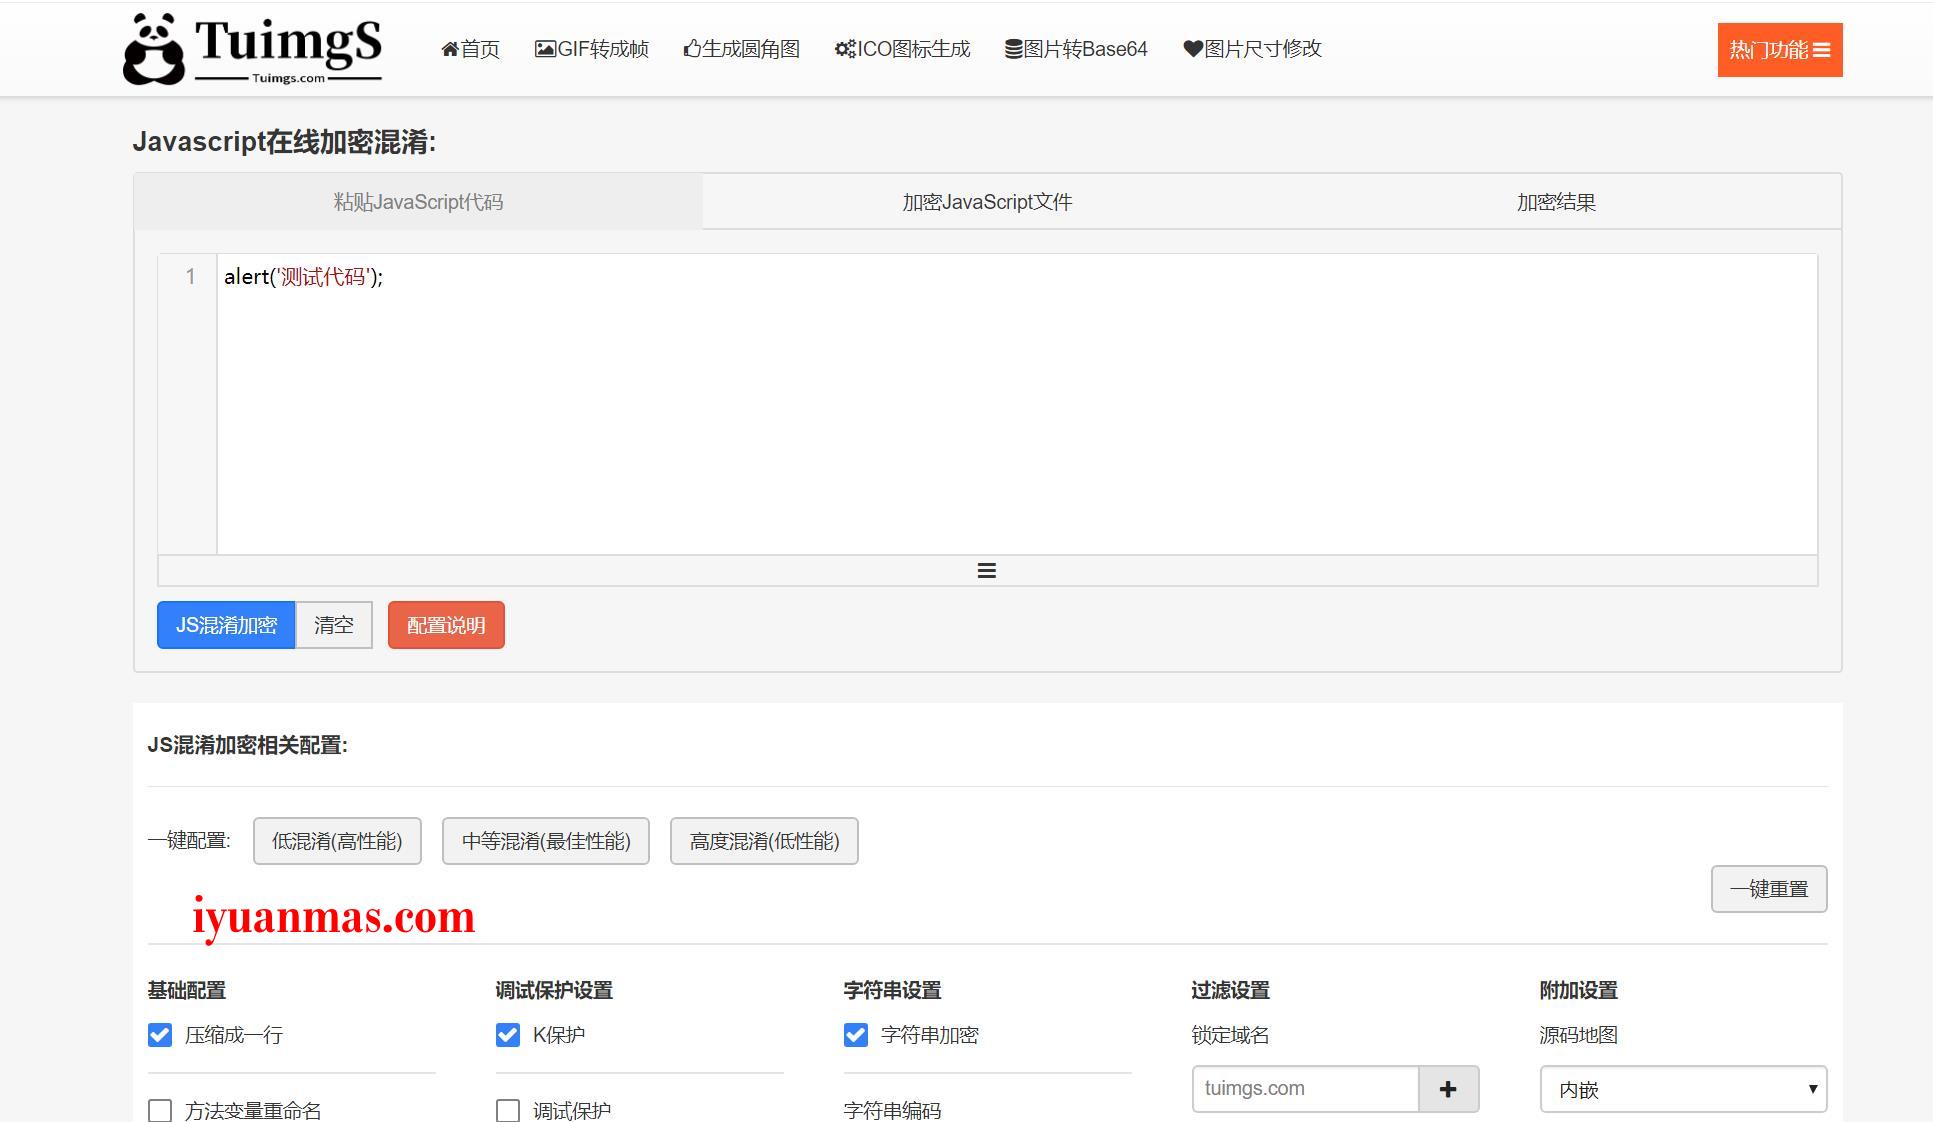
Task: Click the ICO图标生成 navigation icon
Action: 837,49
